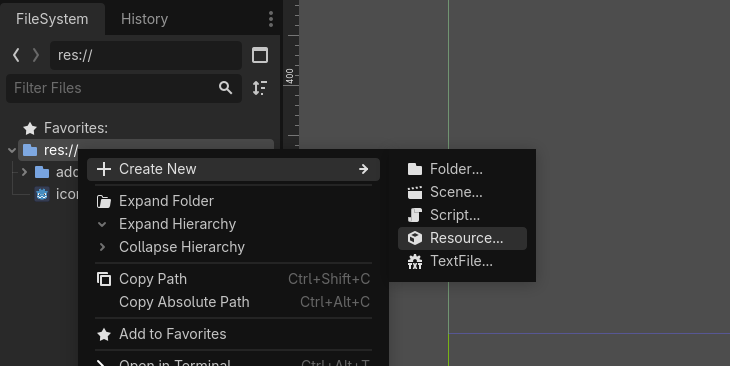Choose Expand Folder from context menu

tap(233, 201)
